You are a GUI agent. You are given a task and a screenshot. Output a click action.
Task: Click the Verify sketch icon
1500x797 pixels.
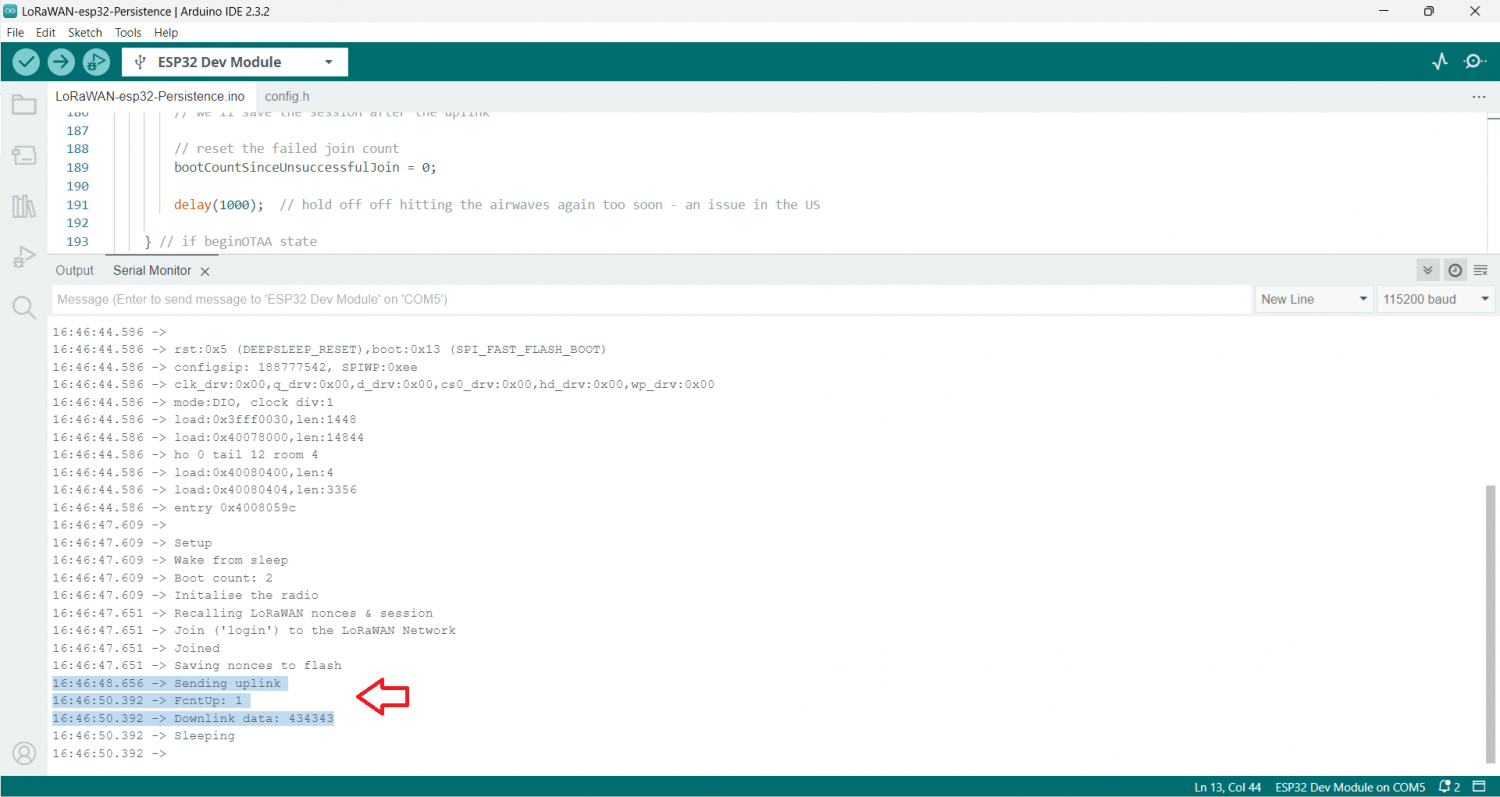tap(25, 61)
